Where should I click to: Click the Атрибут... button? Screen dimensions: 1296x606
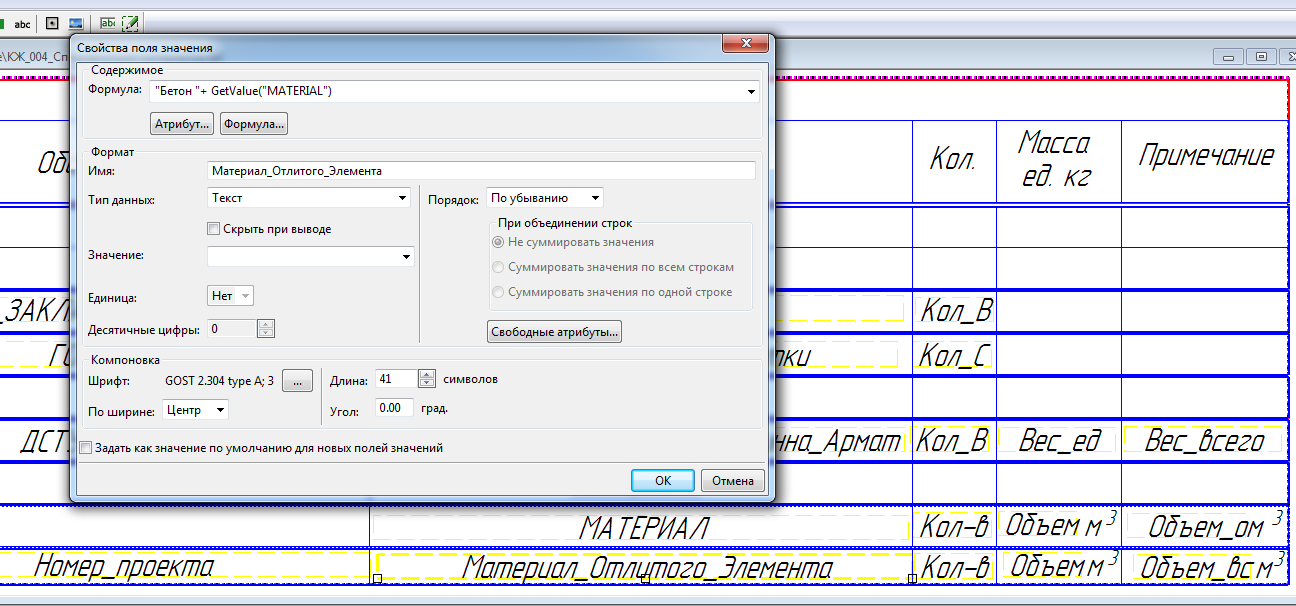[x=182, y=124]
